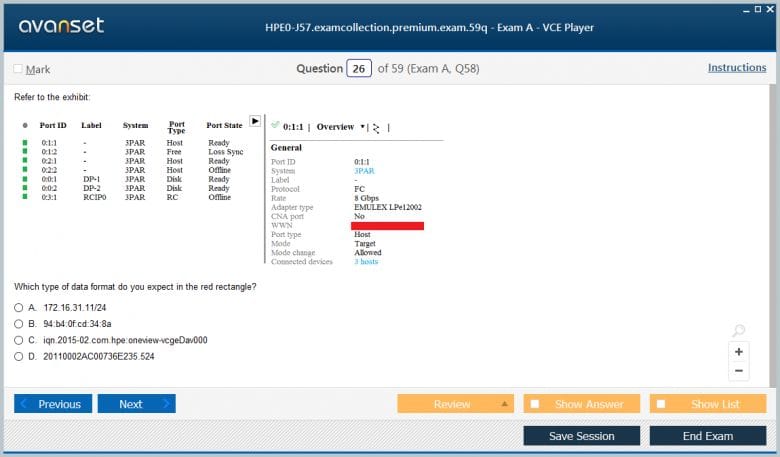Click the magnifier search icon
Image resolution: width=780 pixels, height=457 pixels.
tap(739, 330)
